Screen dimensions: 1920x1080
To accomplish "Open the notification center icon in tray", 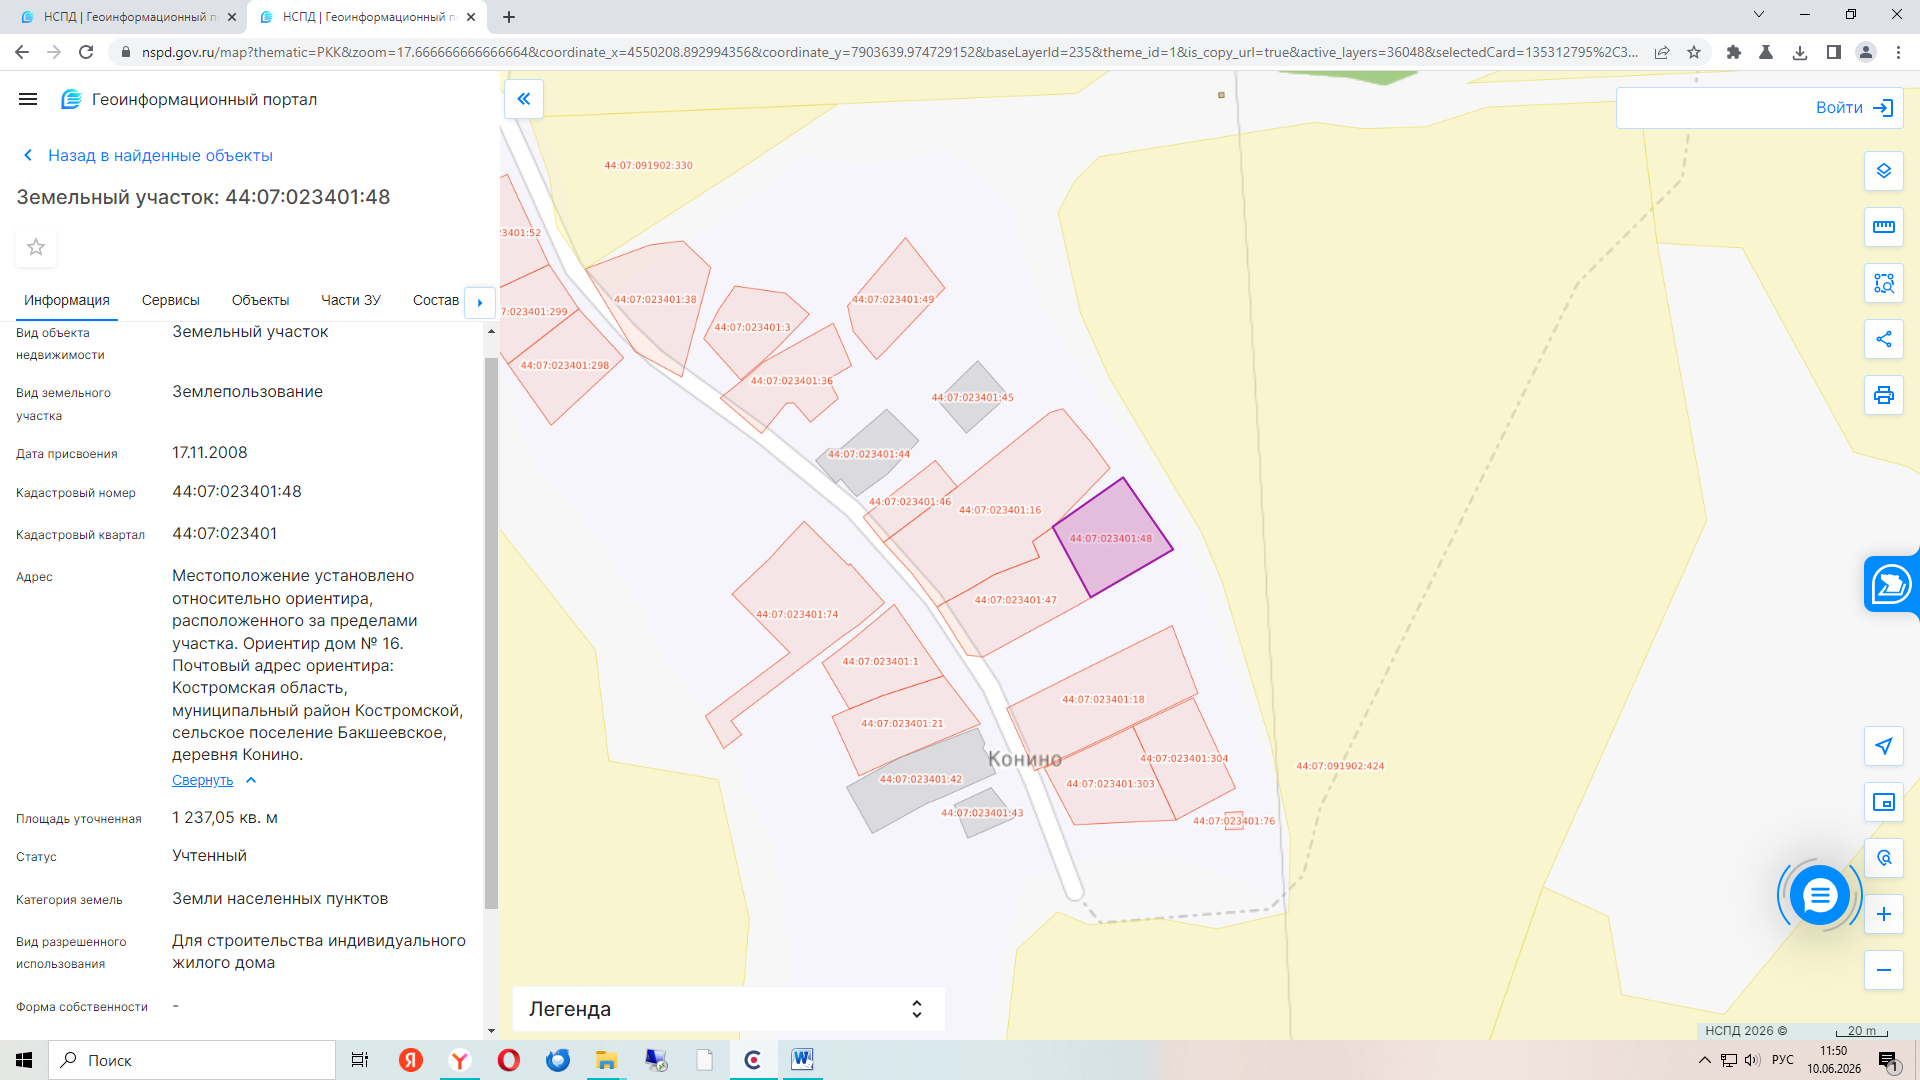I will point(1888,1060).
